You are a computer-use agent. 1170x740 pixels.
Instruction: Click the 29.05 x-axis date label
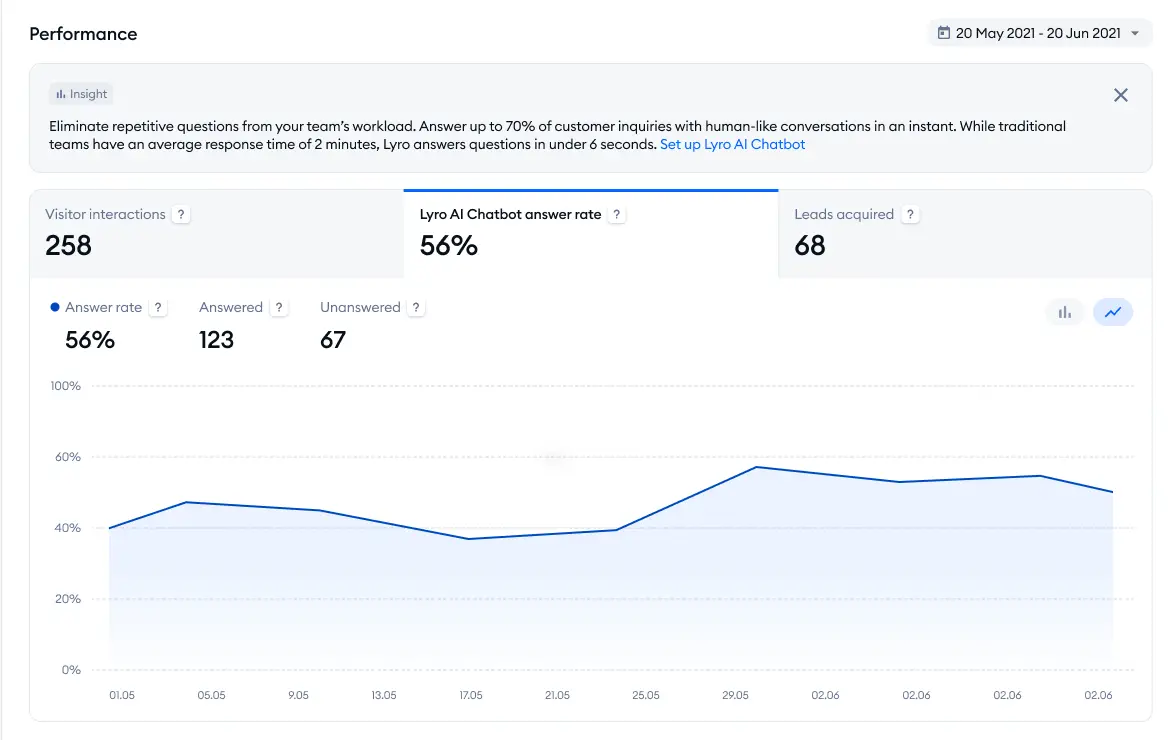tap(735, 695)
